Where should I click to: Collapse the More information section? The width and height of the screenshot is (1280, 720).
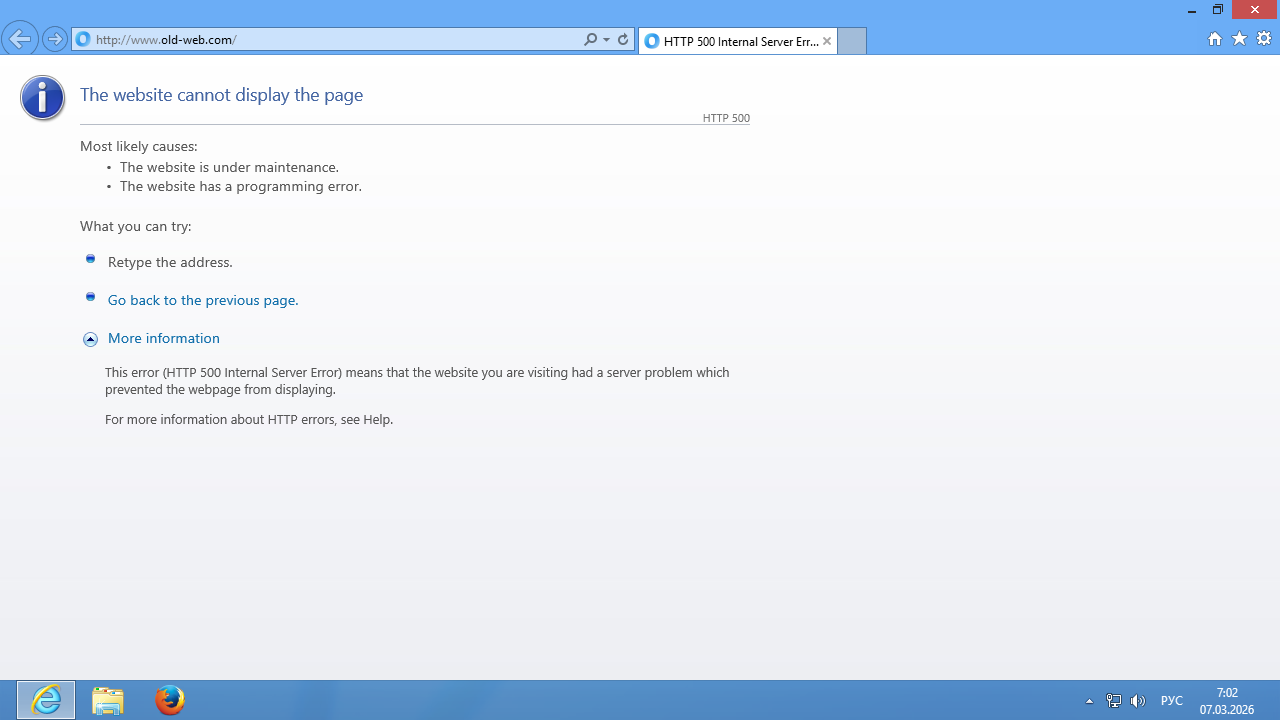point(90,339)
